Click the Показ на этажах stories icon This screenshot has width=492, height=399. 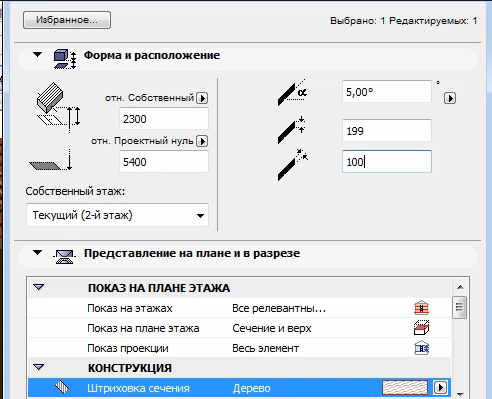coord(421,308)
